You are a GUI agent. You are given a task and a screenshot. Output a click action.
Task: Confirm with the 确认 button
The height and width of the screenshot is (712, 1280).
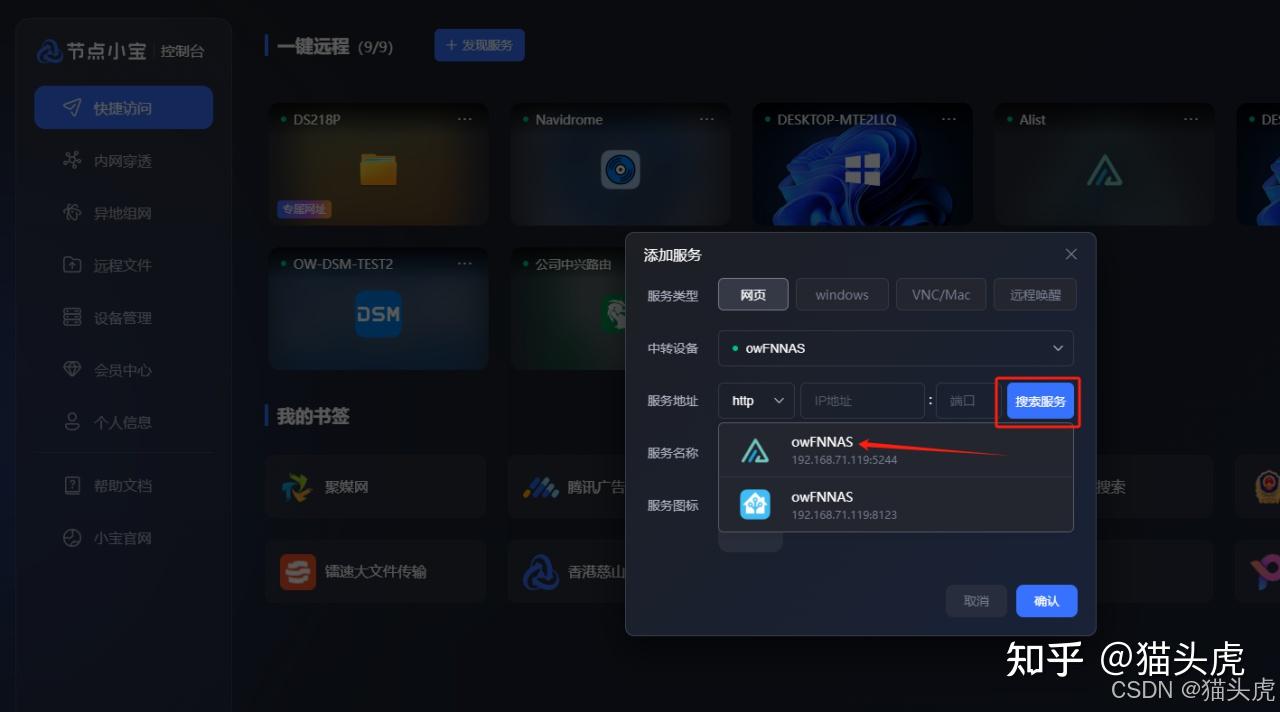pyautogui.click(x=1046, y=601)
